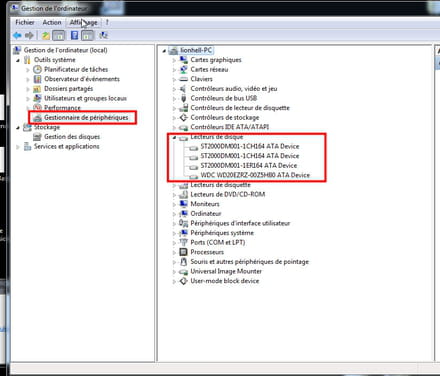Expand the Cartes graphiques node

(174, 60)
